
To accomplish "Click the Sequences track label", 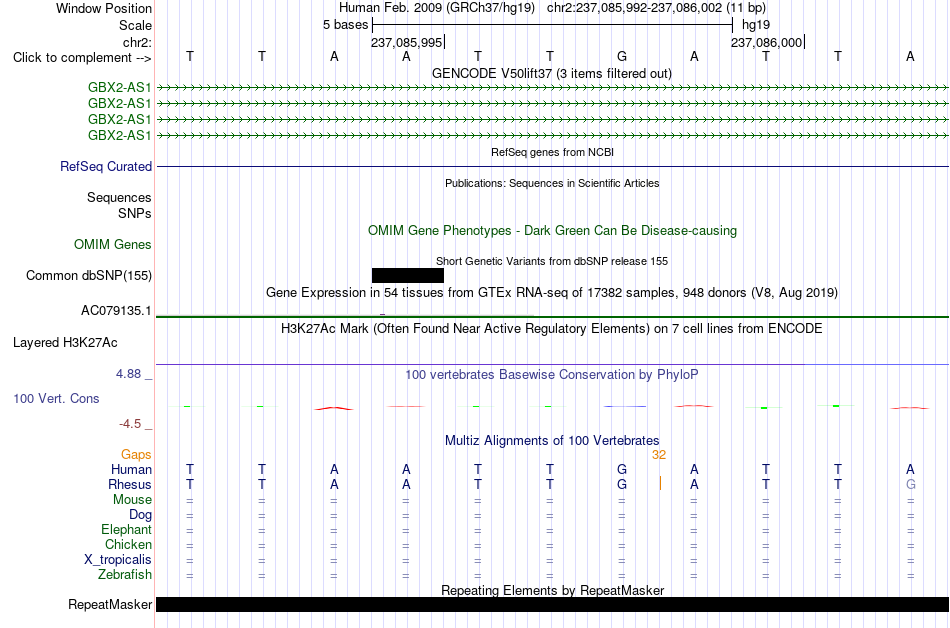I will [x=119, y=197].
